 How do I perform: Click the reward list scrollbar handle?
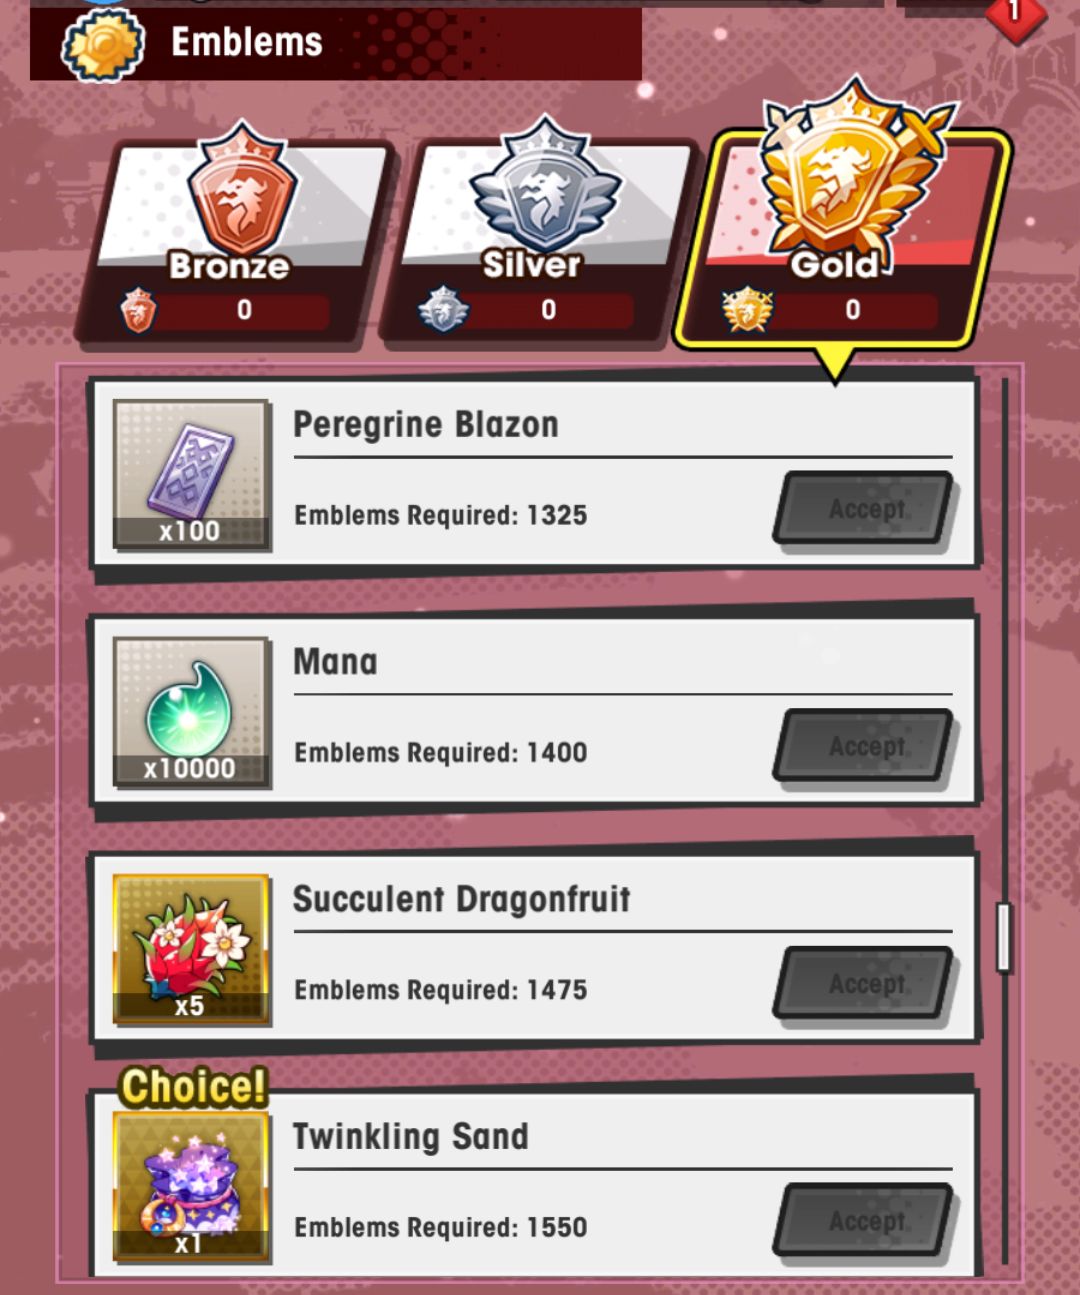(1004, 937)
